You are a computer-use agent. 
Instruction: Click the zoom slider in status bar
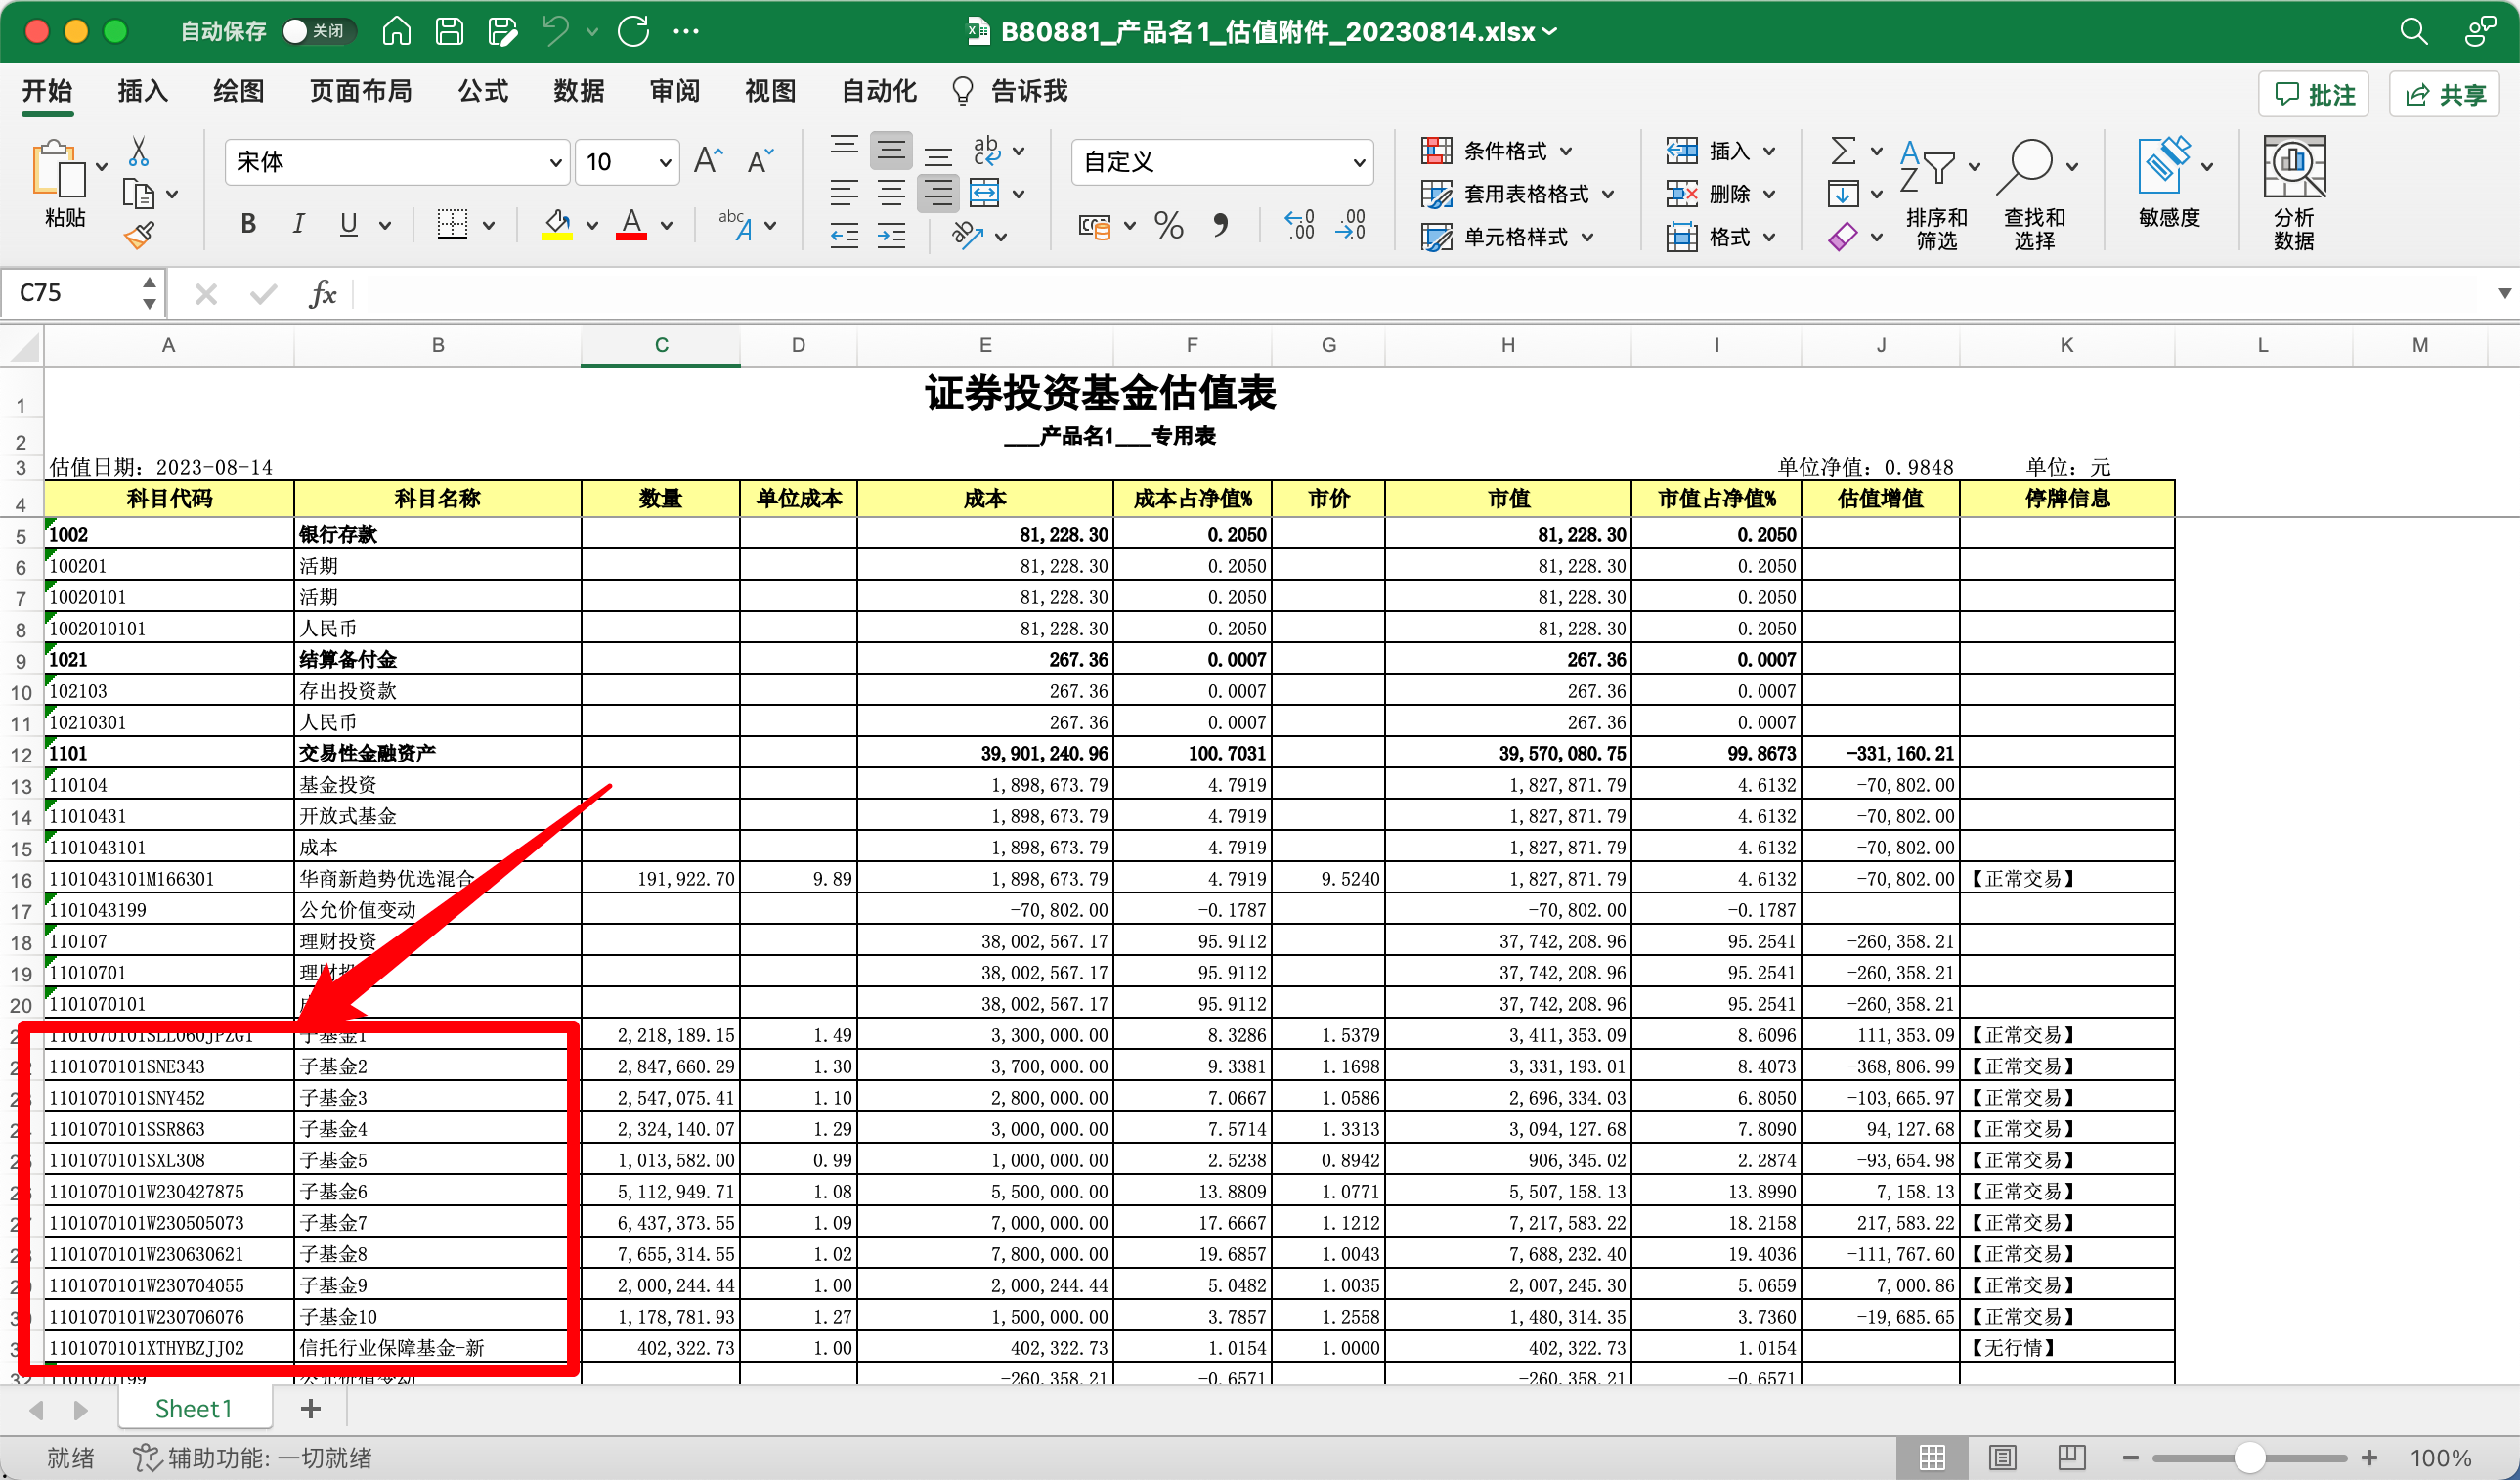pos(2249,1457)
